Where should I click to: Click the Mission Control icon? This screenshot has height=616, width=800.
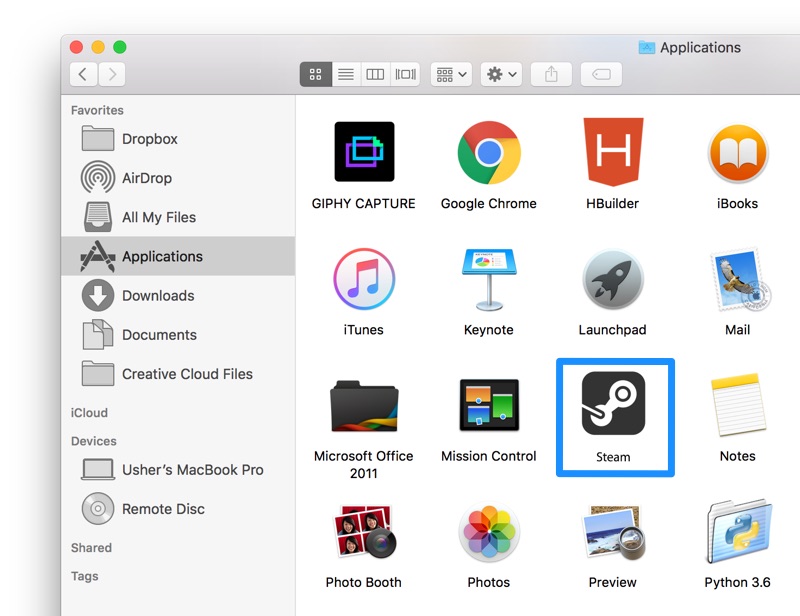[x=489, y=405]
